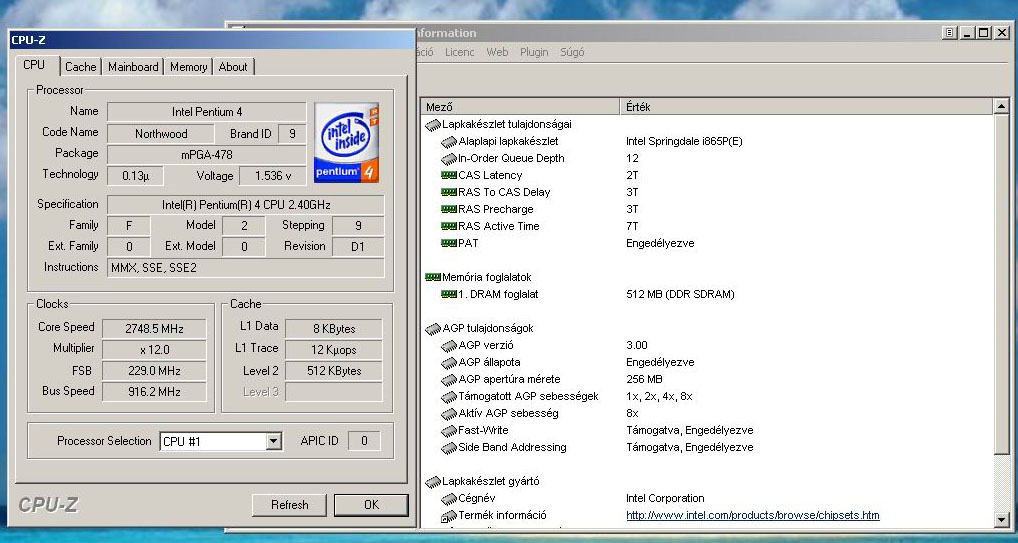Click the chip icon beside AGP tulajdonságok

tap(432, 329)
